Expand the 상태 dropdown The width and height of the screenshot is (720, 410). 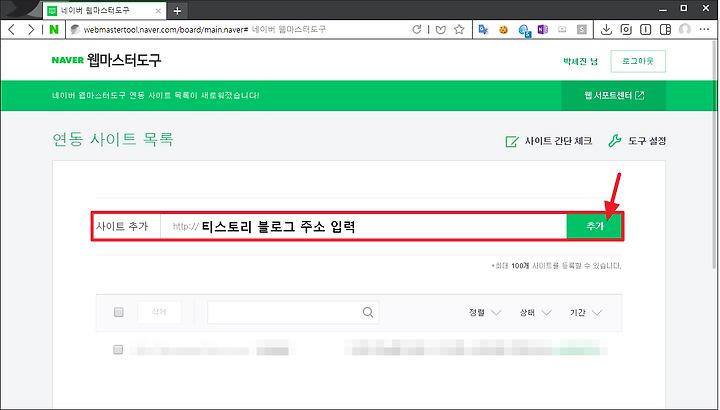(x=535, y=313)
